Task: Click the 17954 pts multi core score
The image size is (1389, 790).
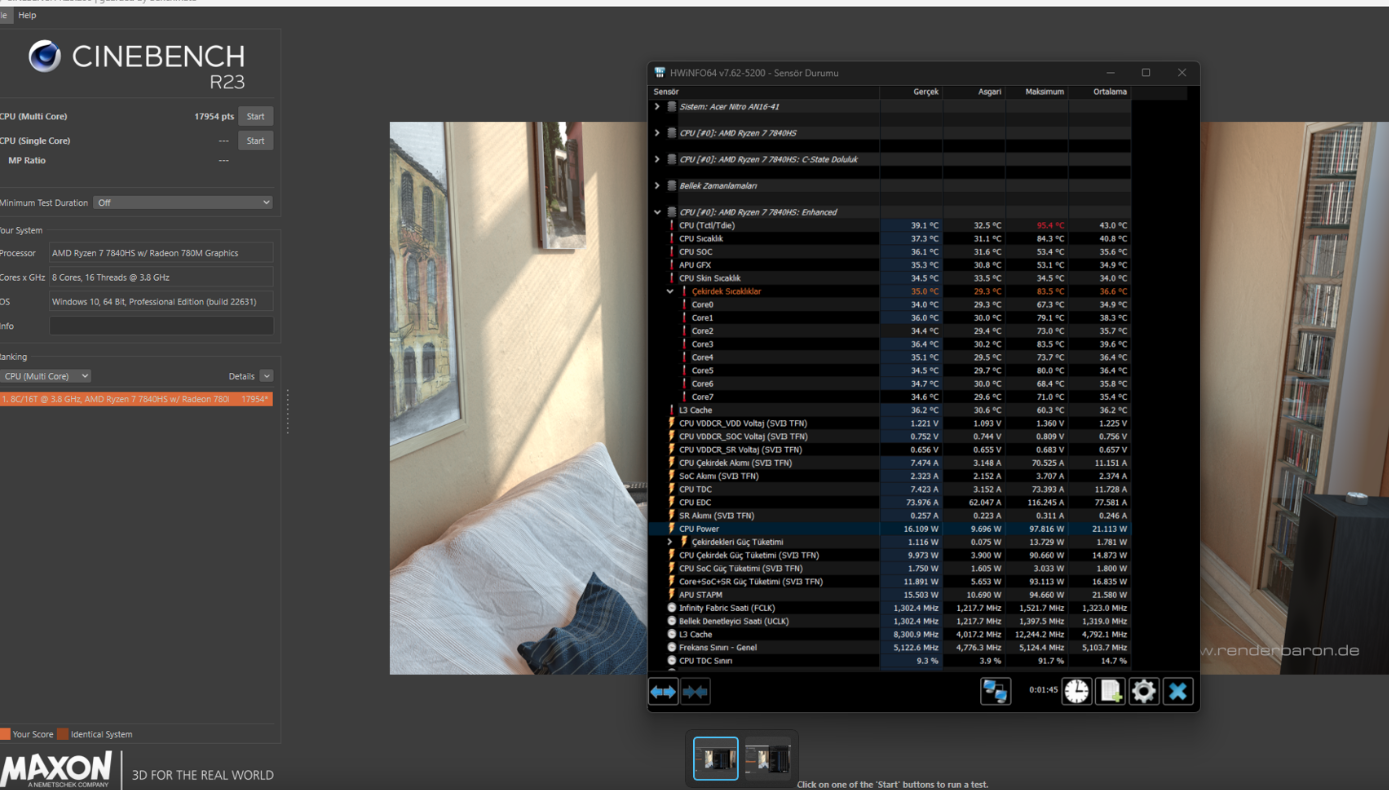Action: pyautogui.click(x=214, y=117)
